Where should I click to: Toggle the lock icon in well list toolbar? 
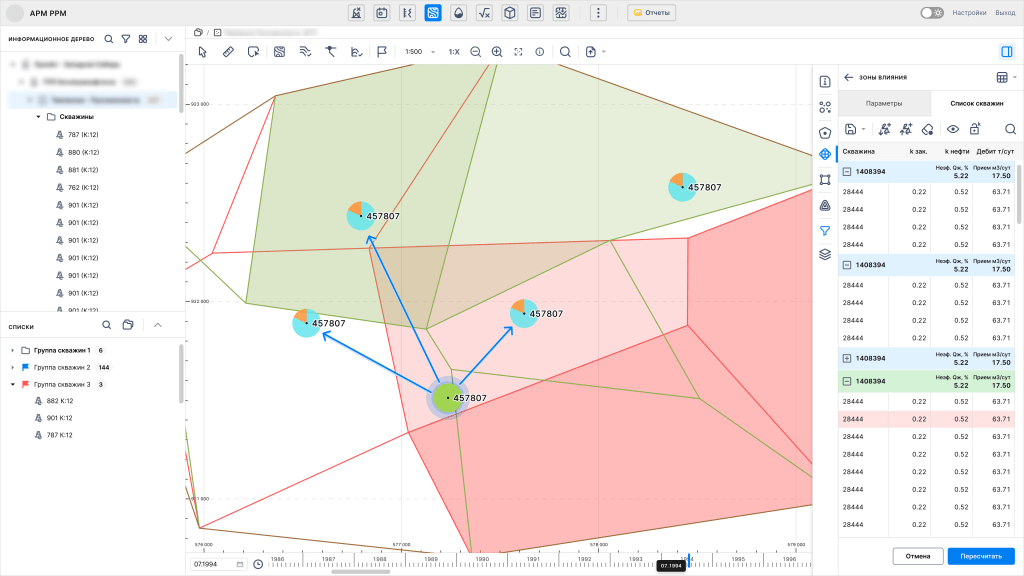pos(975,128)
